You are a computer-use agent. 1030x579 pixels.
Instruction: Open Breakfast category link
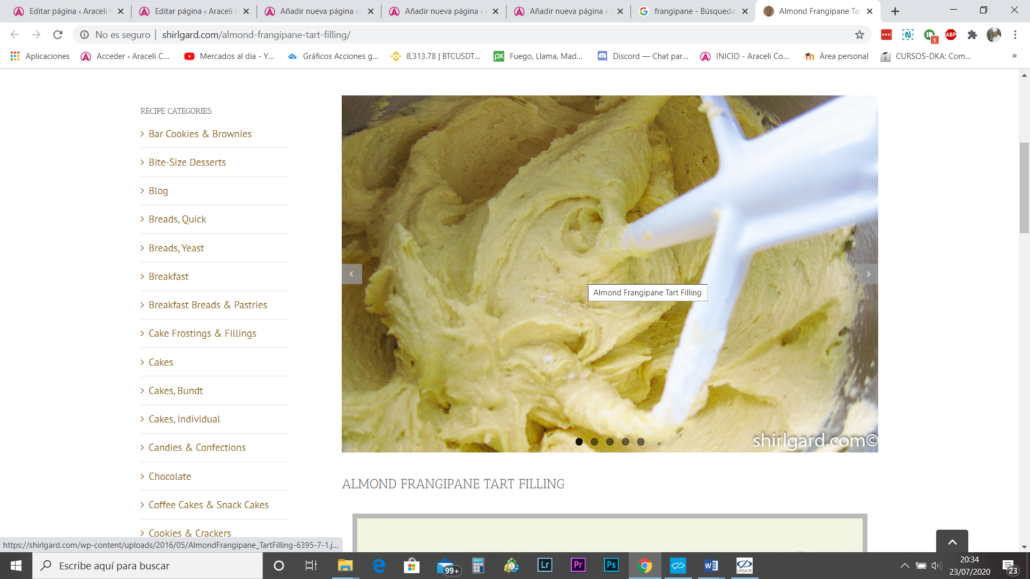168,277
